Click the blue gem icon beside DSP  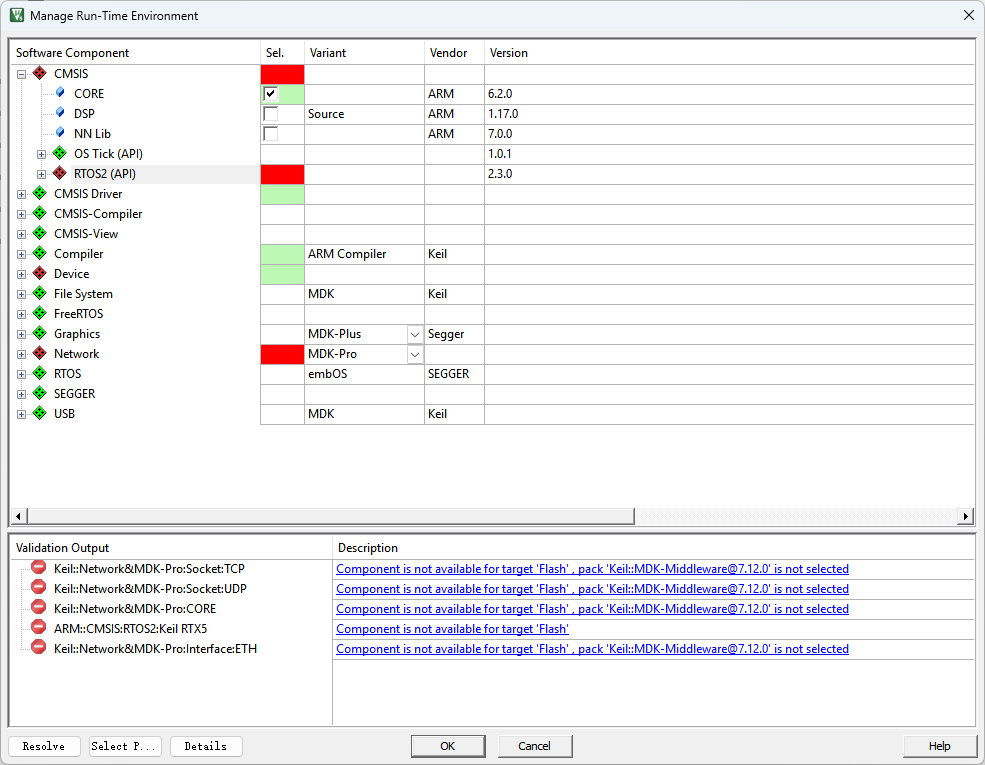pos(60,113)
